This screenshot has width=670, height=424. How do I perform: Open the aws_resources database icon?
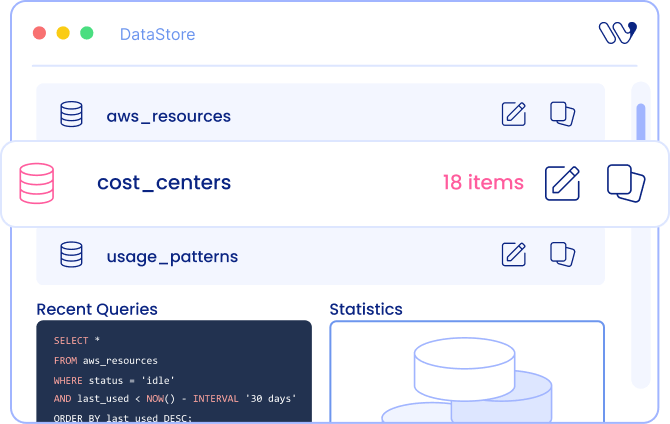(x=71, y=114)
